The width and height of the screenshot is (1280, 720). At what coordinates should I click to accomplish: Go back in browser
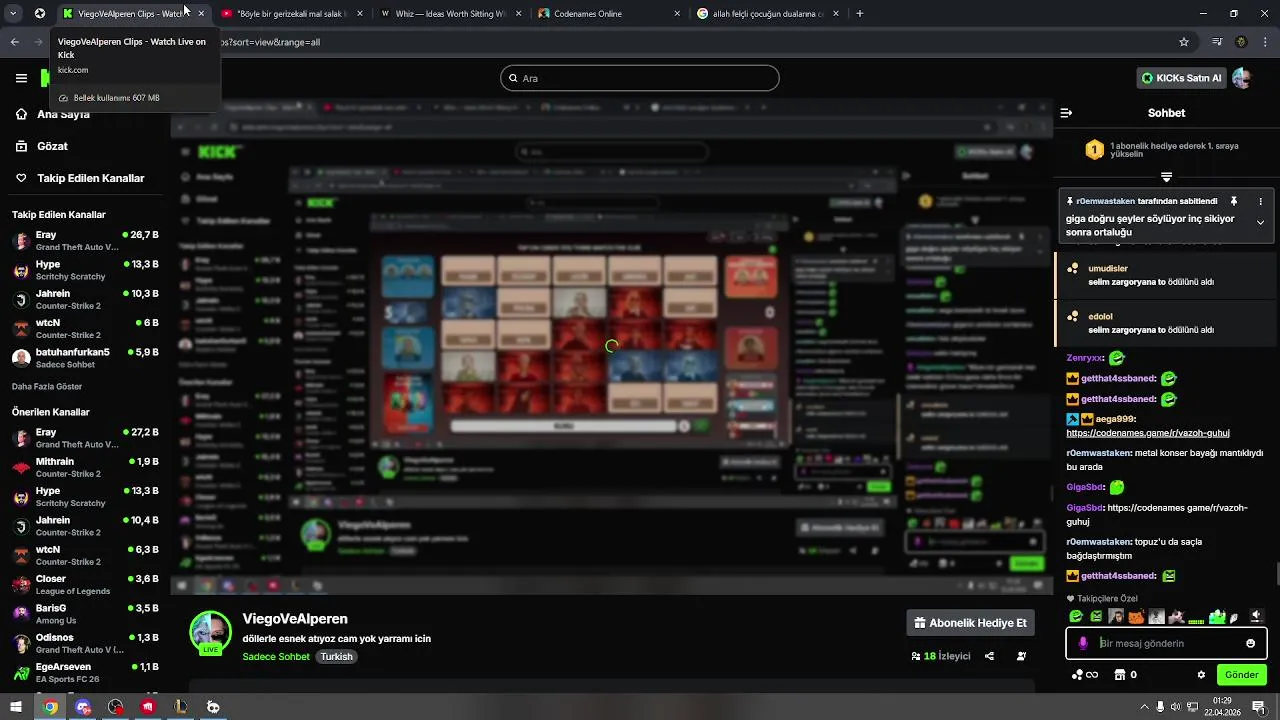[14, 42]
